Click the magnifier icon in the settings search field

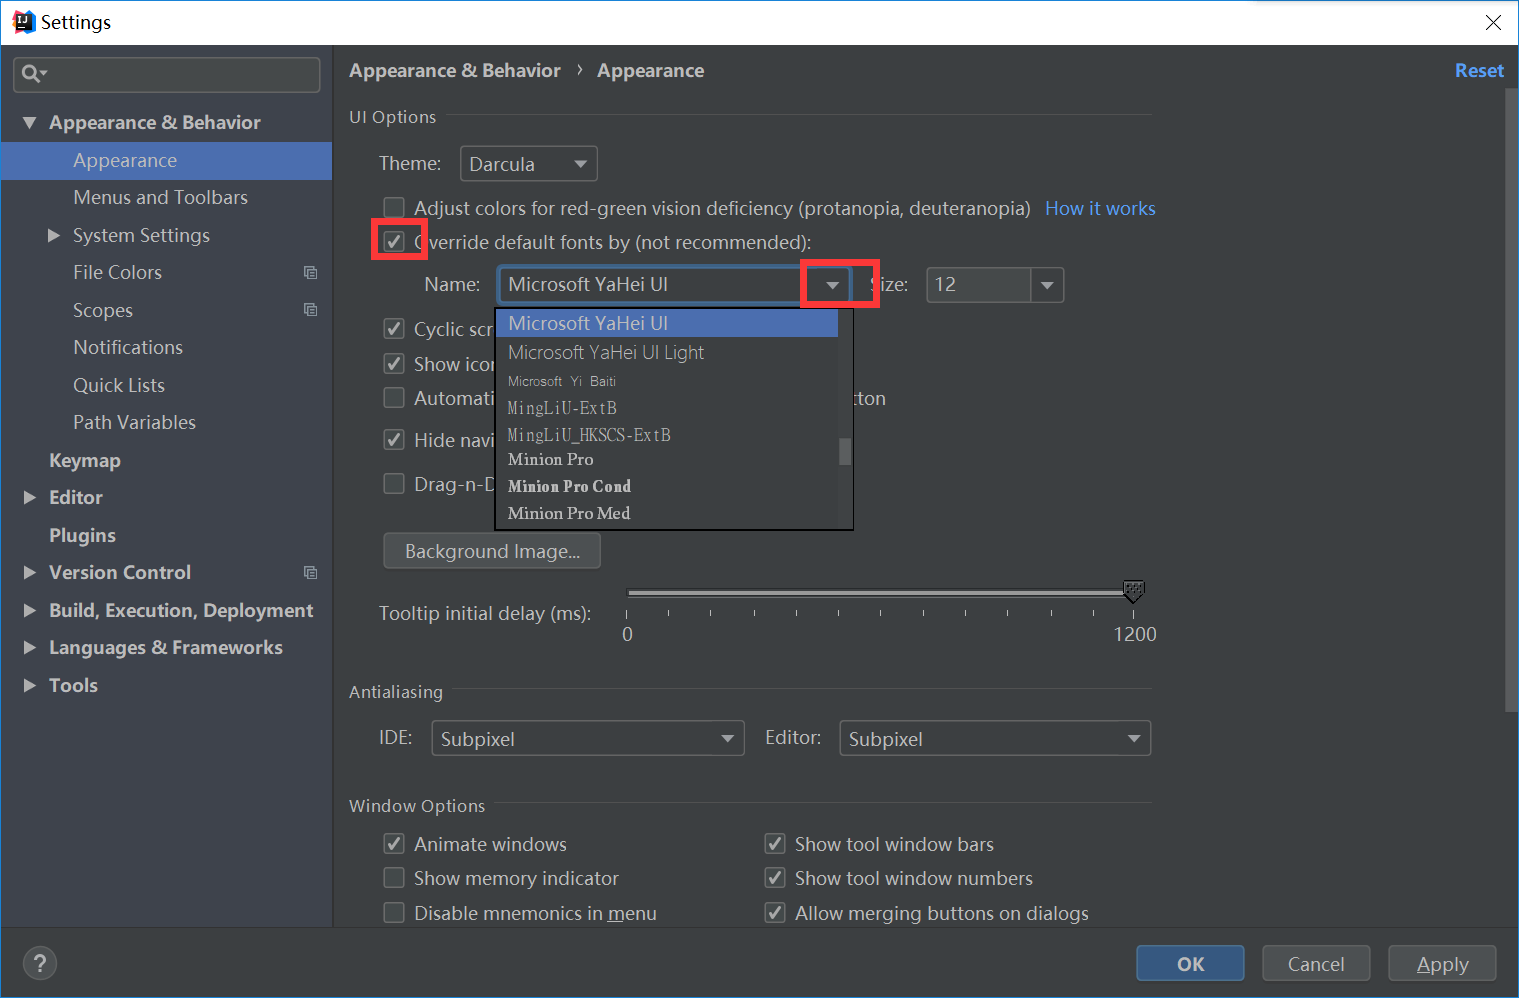pos(31,73)
